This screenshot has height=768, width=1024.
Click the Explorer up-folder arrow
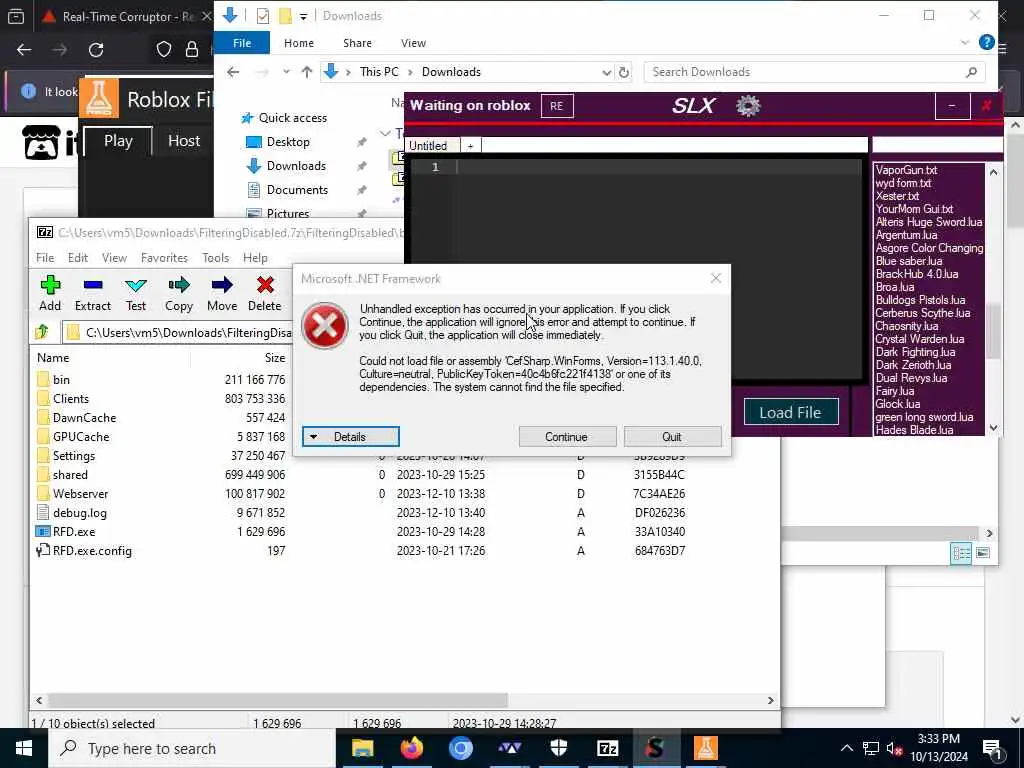306,72
